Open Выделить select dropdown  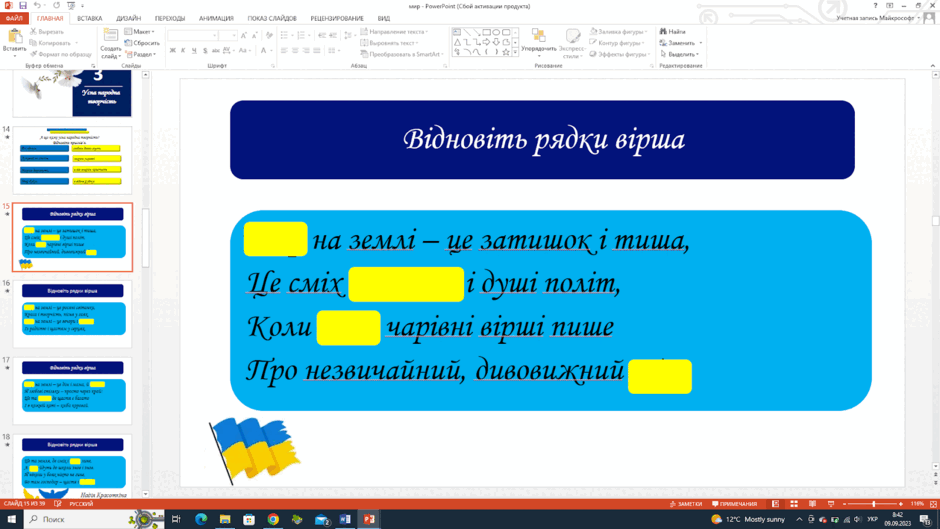coord(679,54)
